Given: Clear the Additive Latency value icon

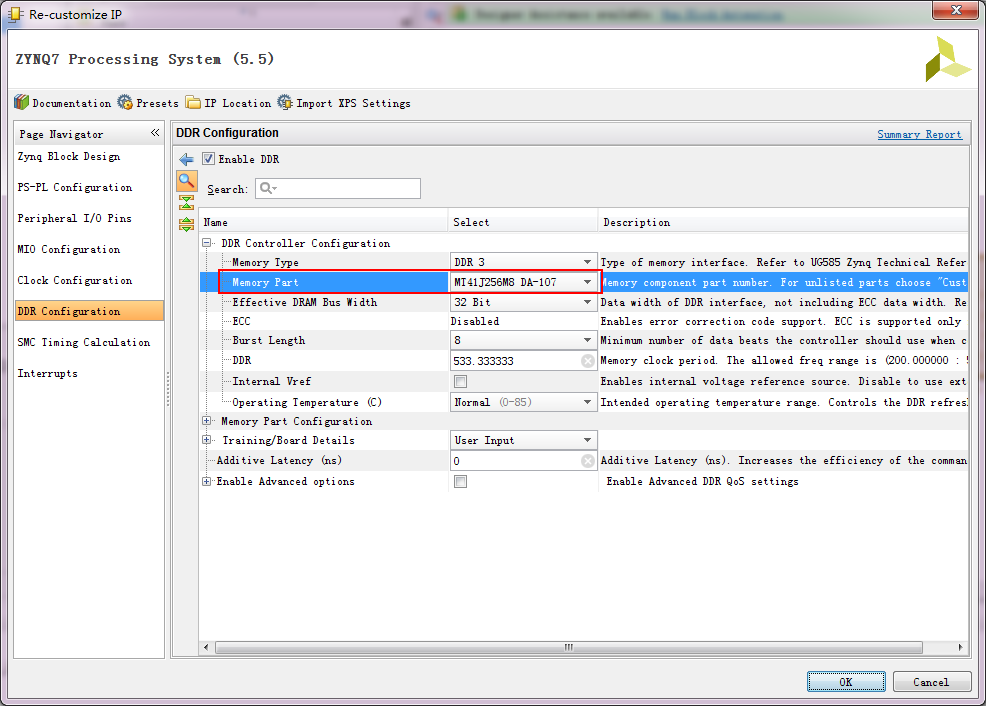Looking at the screenshot, I should click(x=587, y=461).
